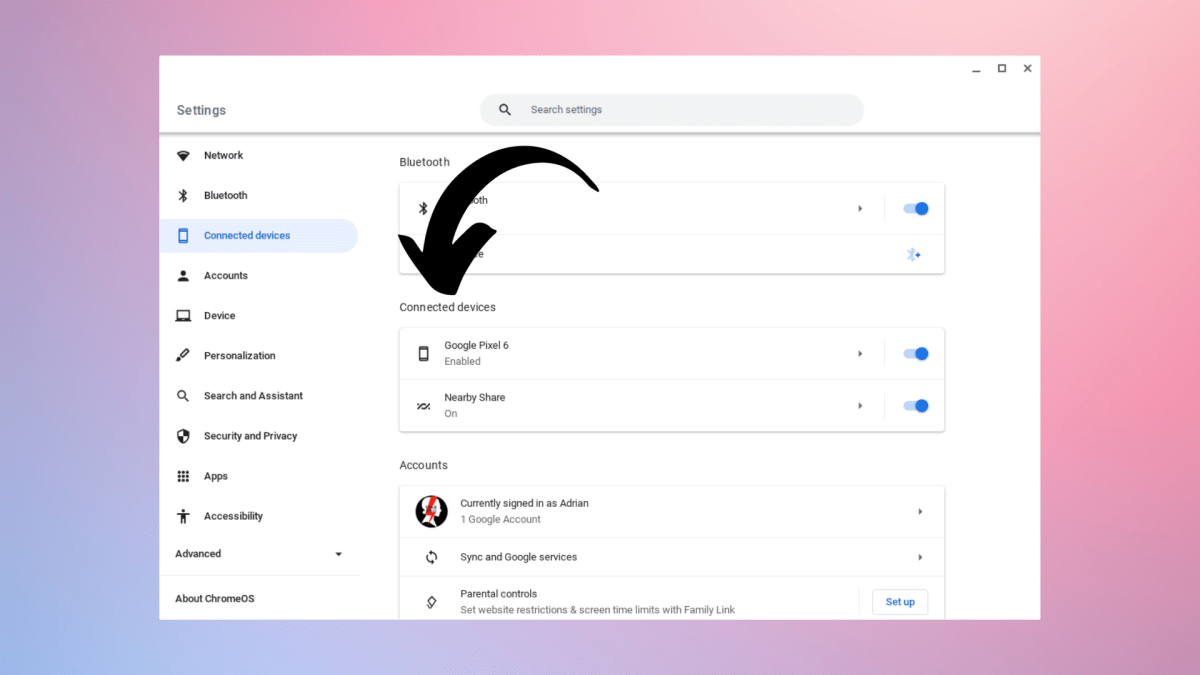Open Search and Assistant settings
1200x675 pixels.
(259, 396)
